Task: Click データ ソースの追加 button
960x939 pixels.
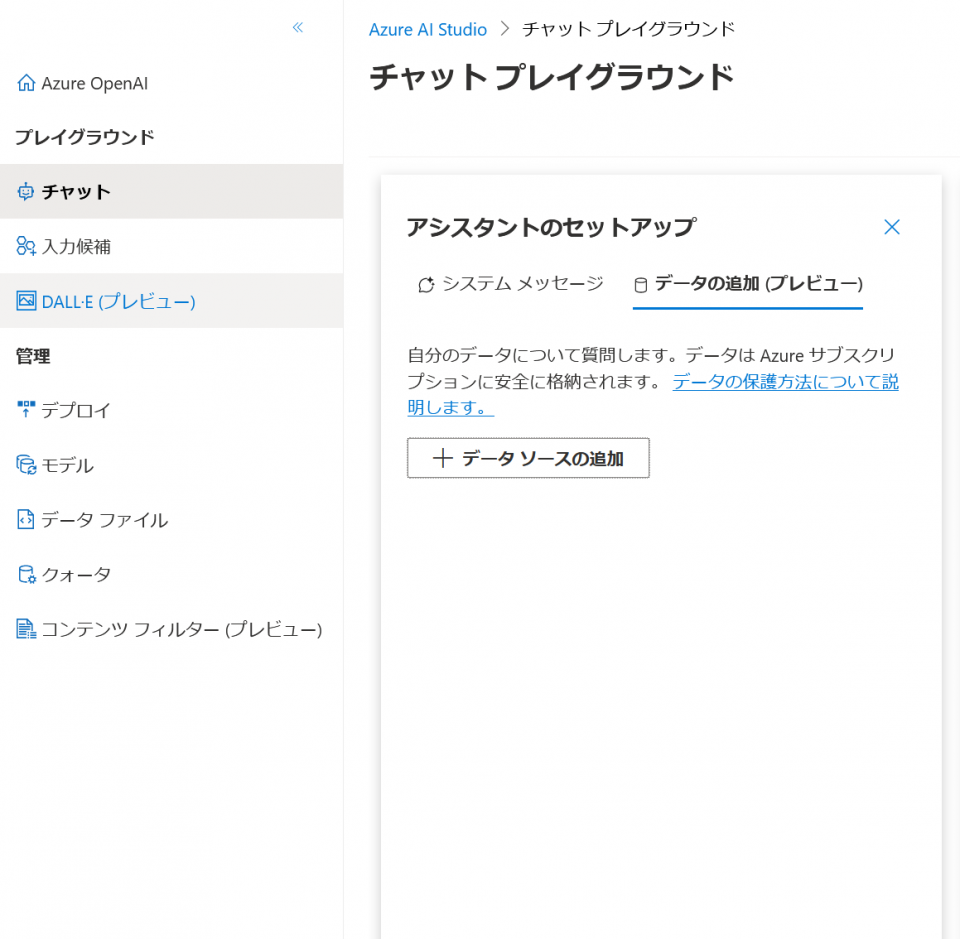Action: (x=528, y=458)
